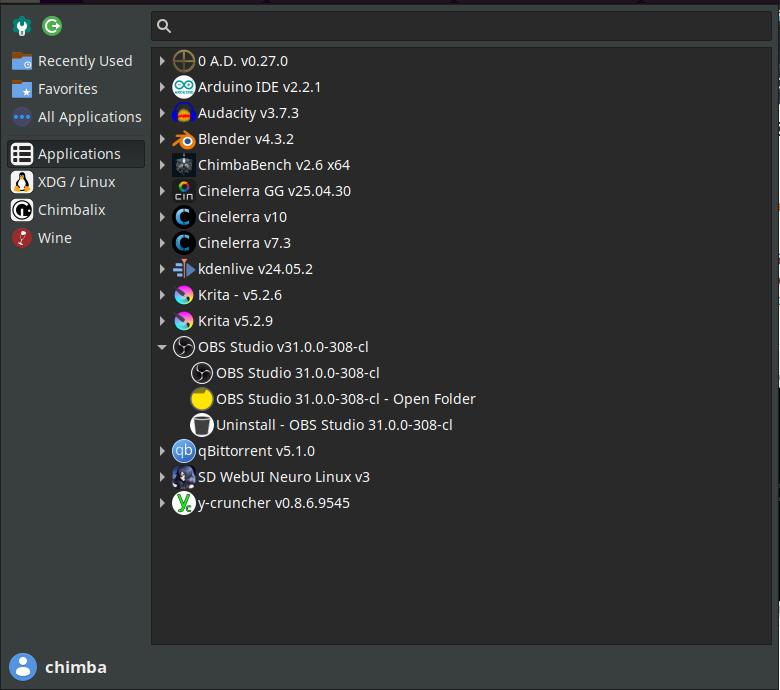Click the Cinelerra v7.3 'C' icon
This screenshot has height=690, width=780.
pos(184,243)
